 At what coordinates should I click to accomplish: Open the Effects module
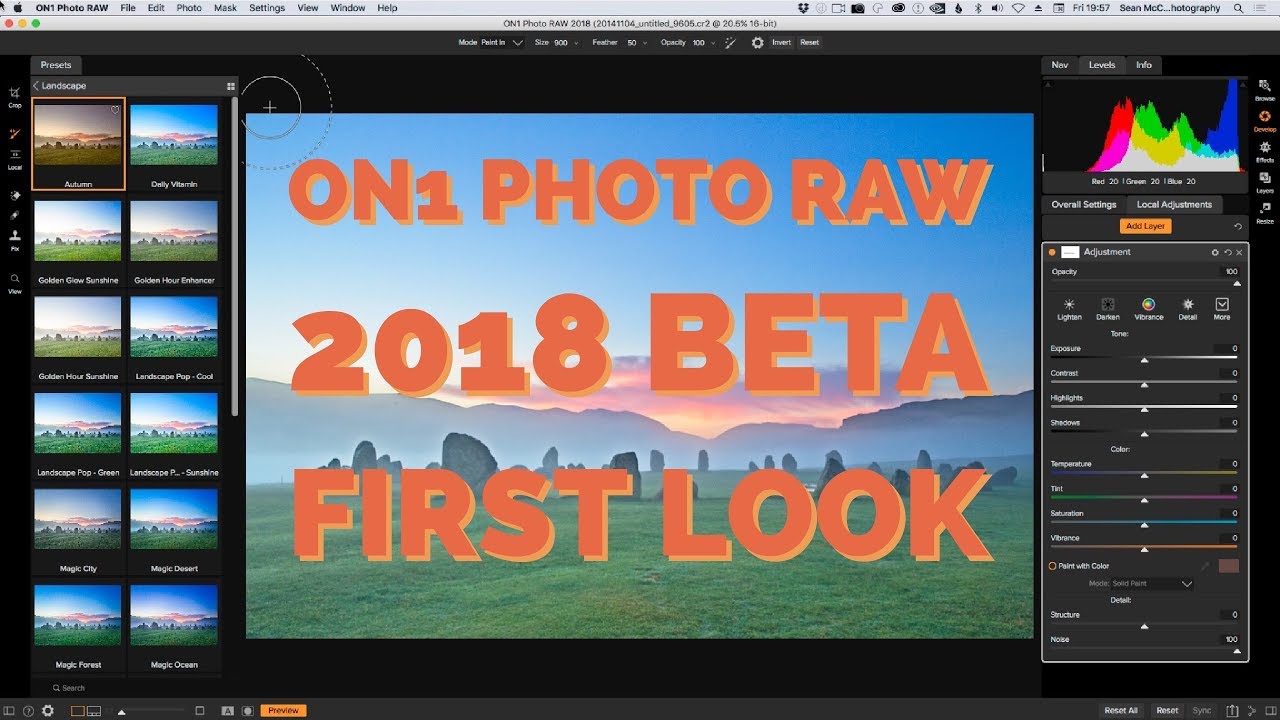point(1265,151)
